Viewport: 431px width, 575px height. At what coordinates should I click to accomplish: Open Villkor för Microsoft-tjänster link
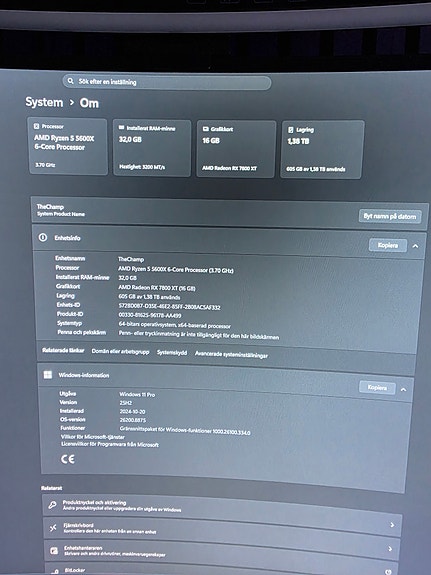93,437
